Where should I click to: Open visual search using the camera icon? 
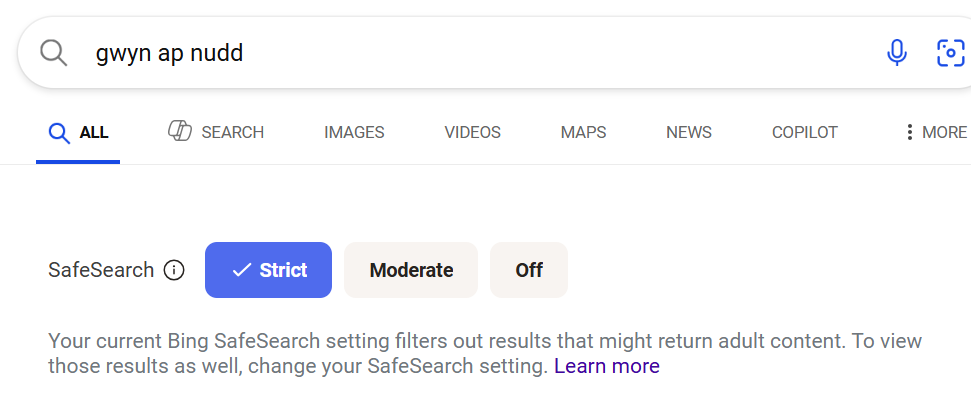(950, 53)
